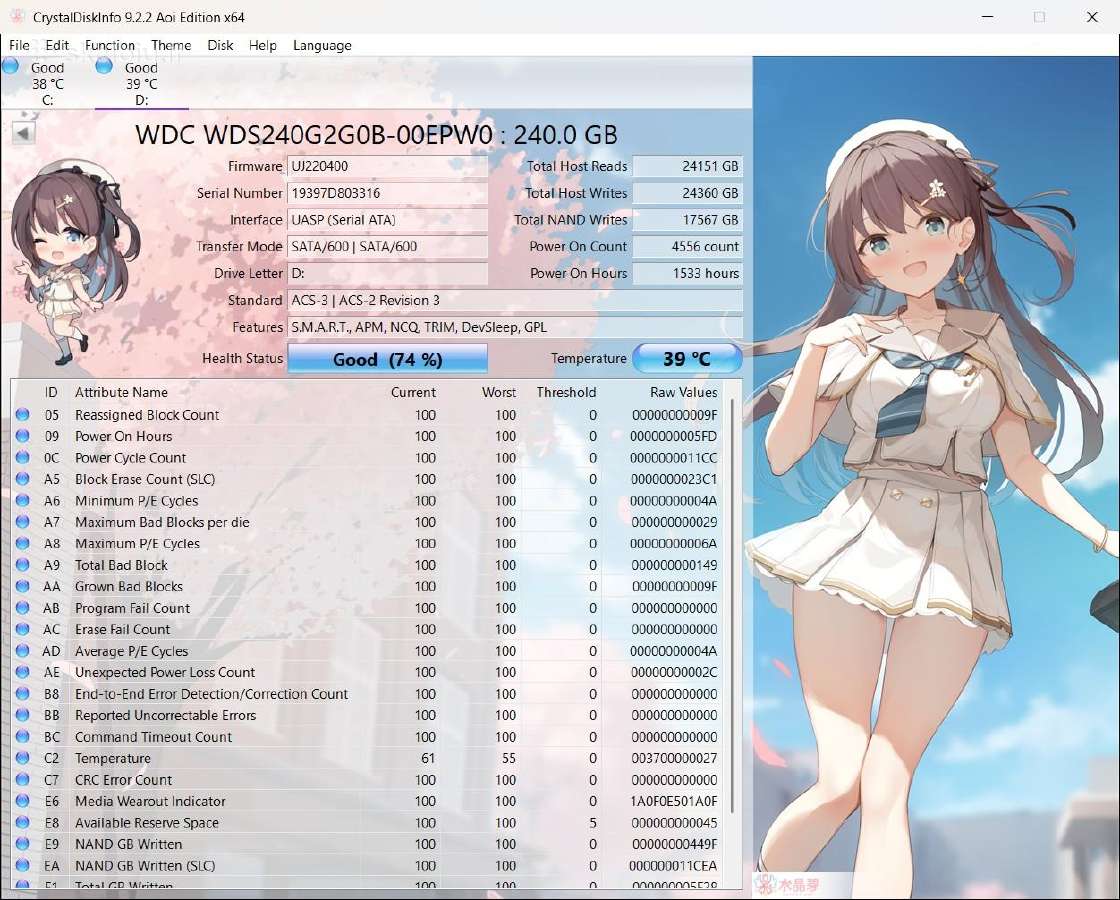Click the previous disk arrow icon

[24, 133]
